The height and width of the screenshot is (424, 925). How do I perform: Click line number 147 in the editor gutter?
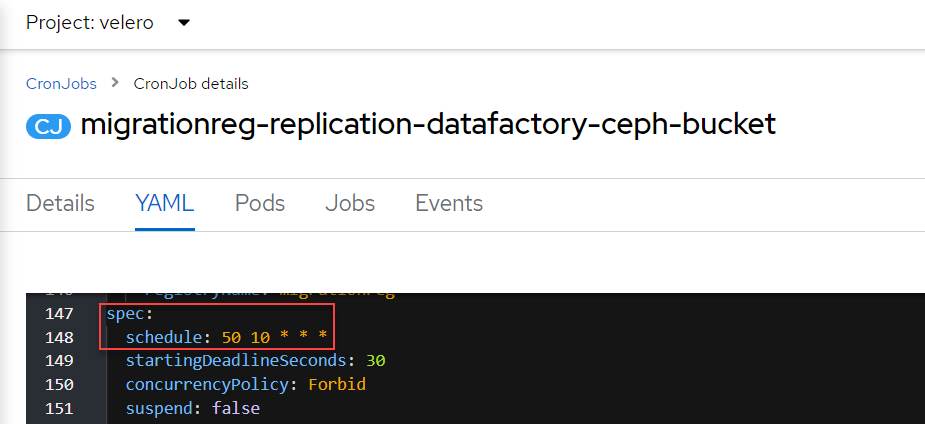tap(60, 314)
